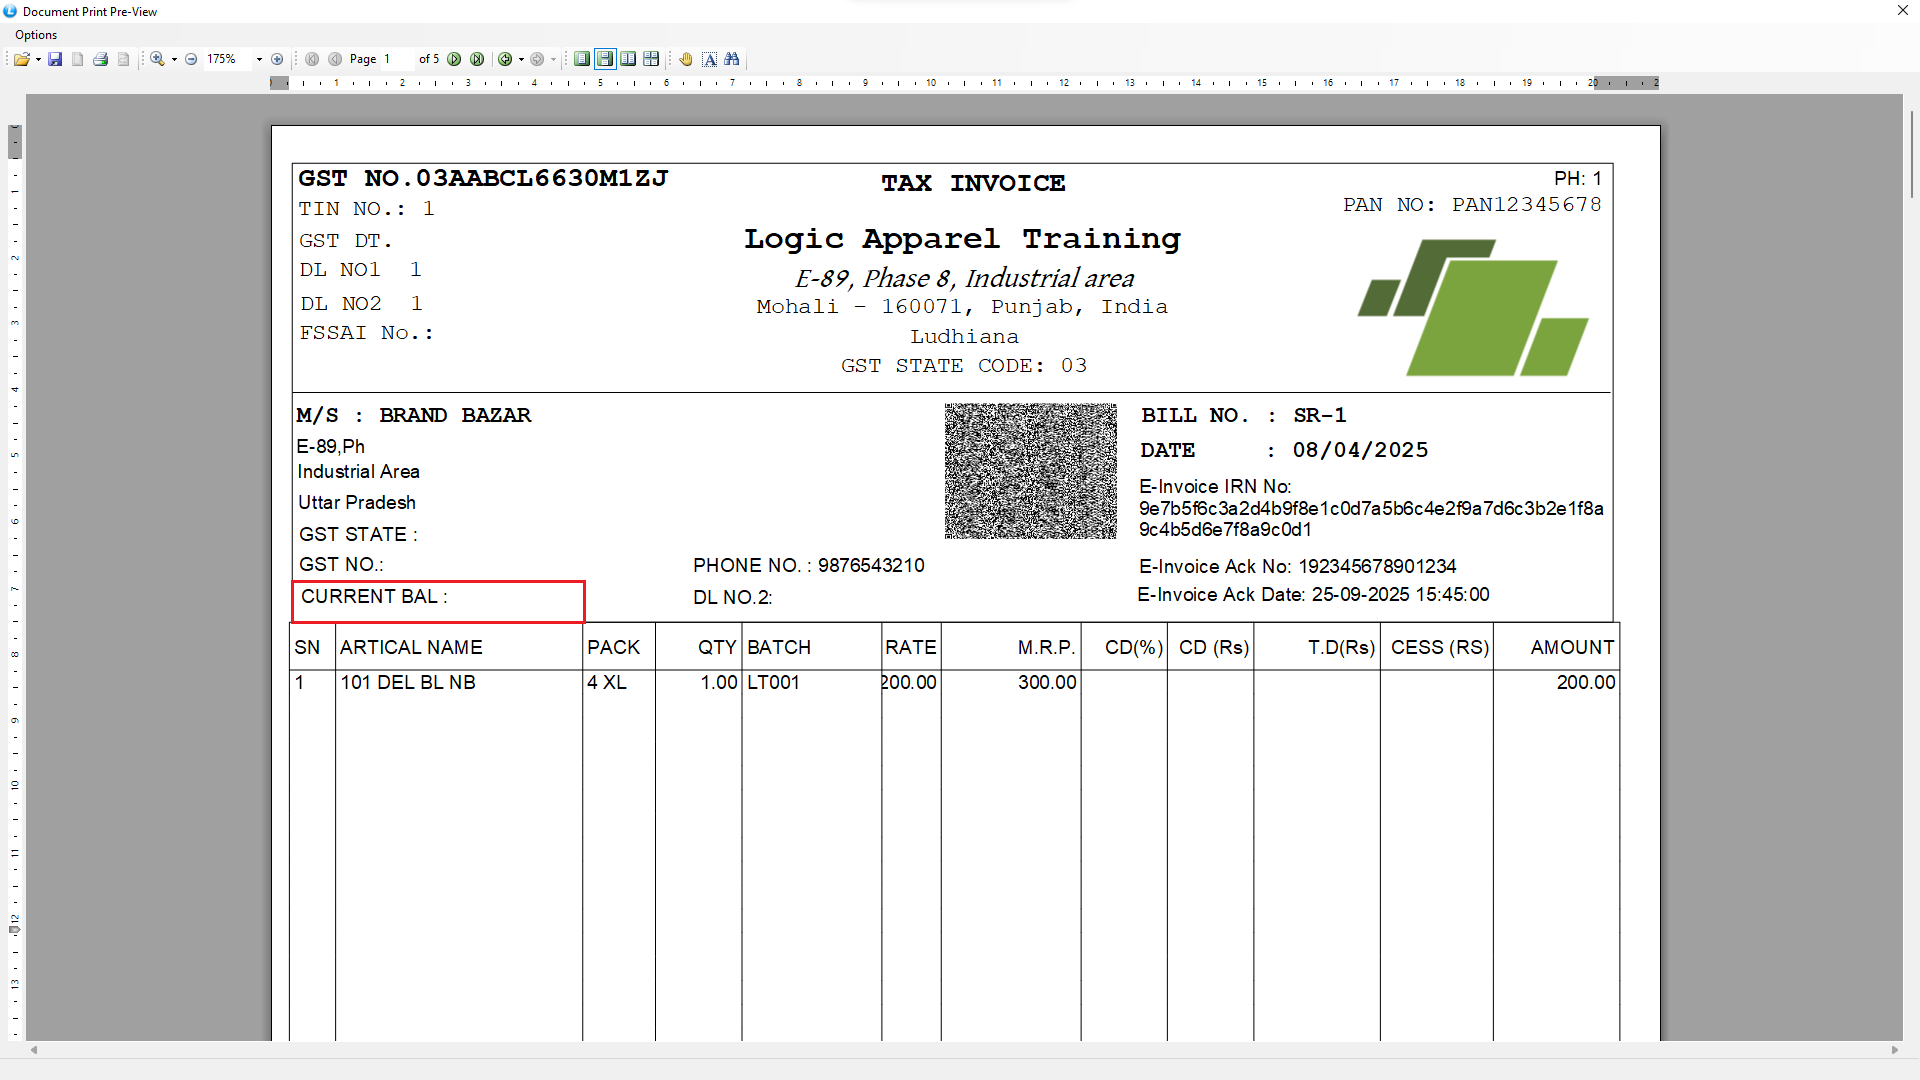Toggle two-page facing layout view
Viewport: 1920px width, 1080px height.
pyautogui.click(x=628, y=59)
